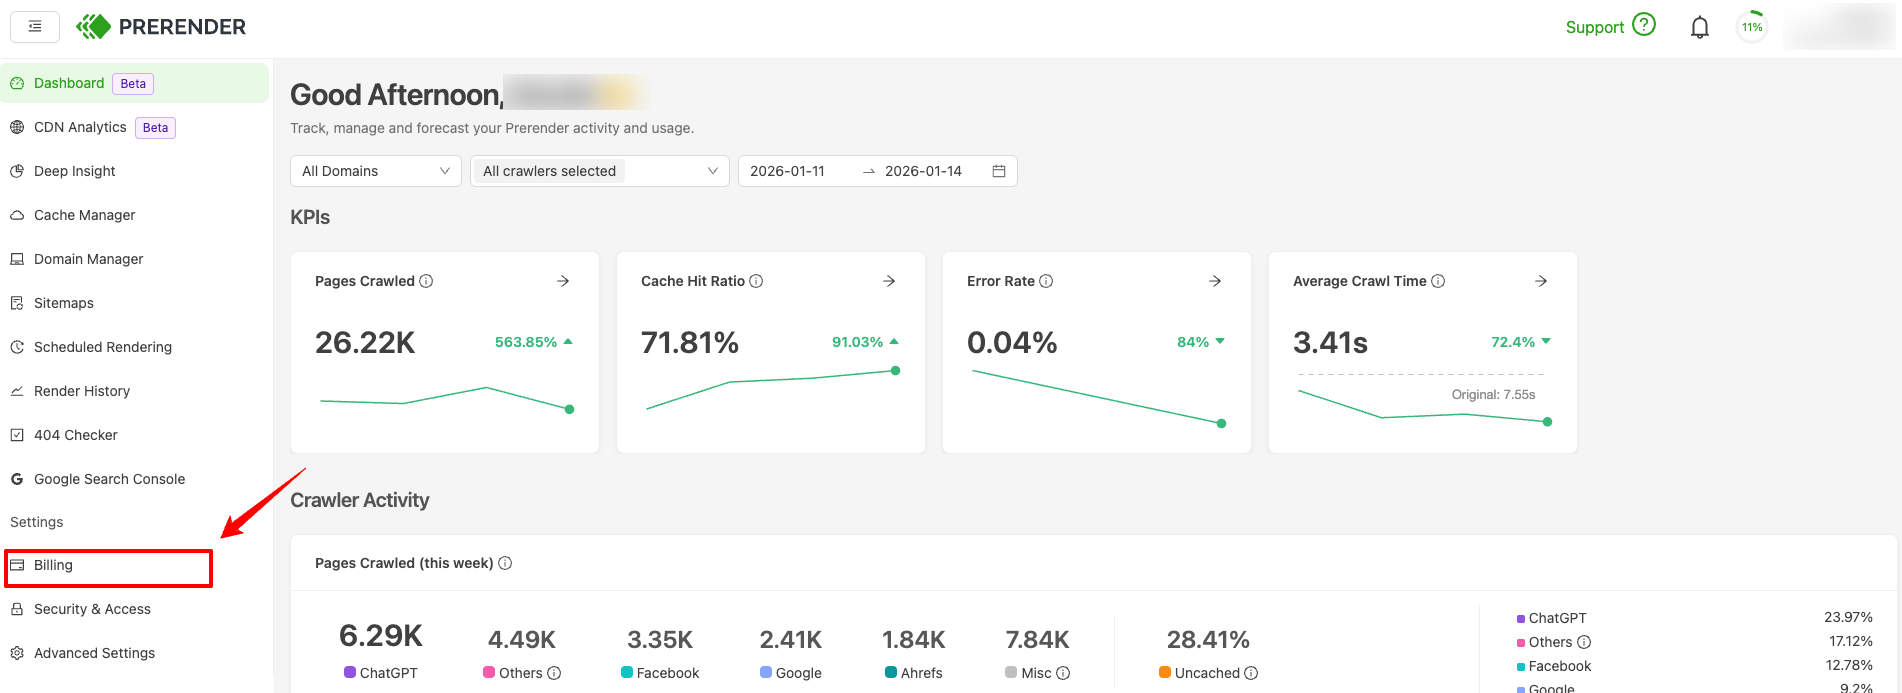
Task: Open Google Search Console section
Action: tap(109, 479)
